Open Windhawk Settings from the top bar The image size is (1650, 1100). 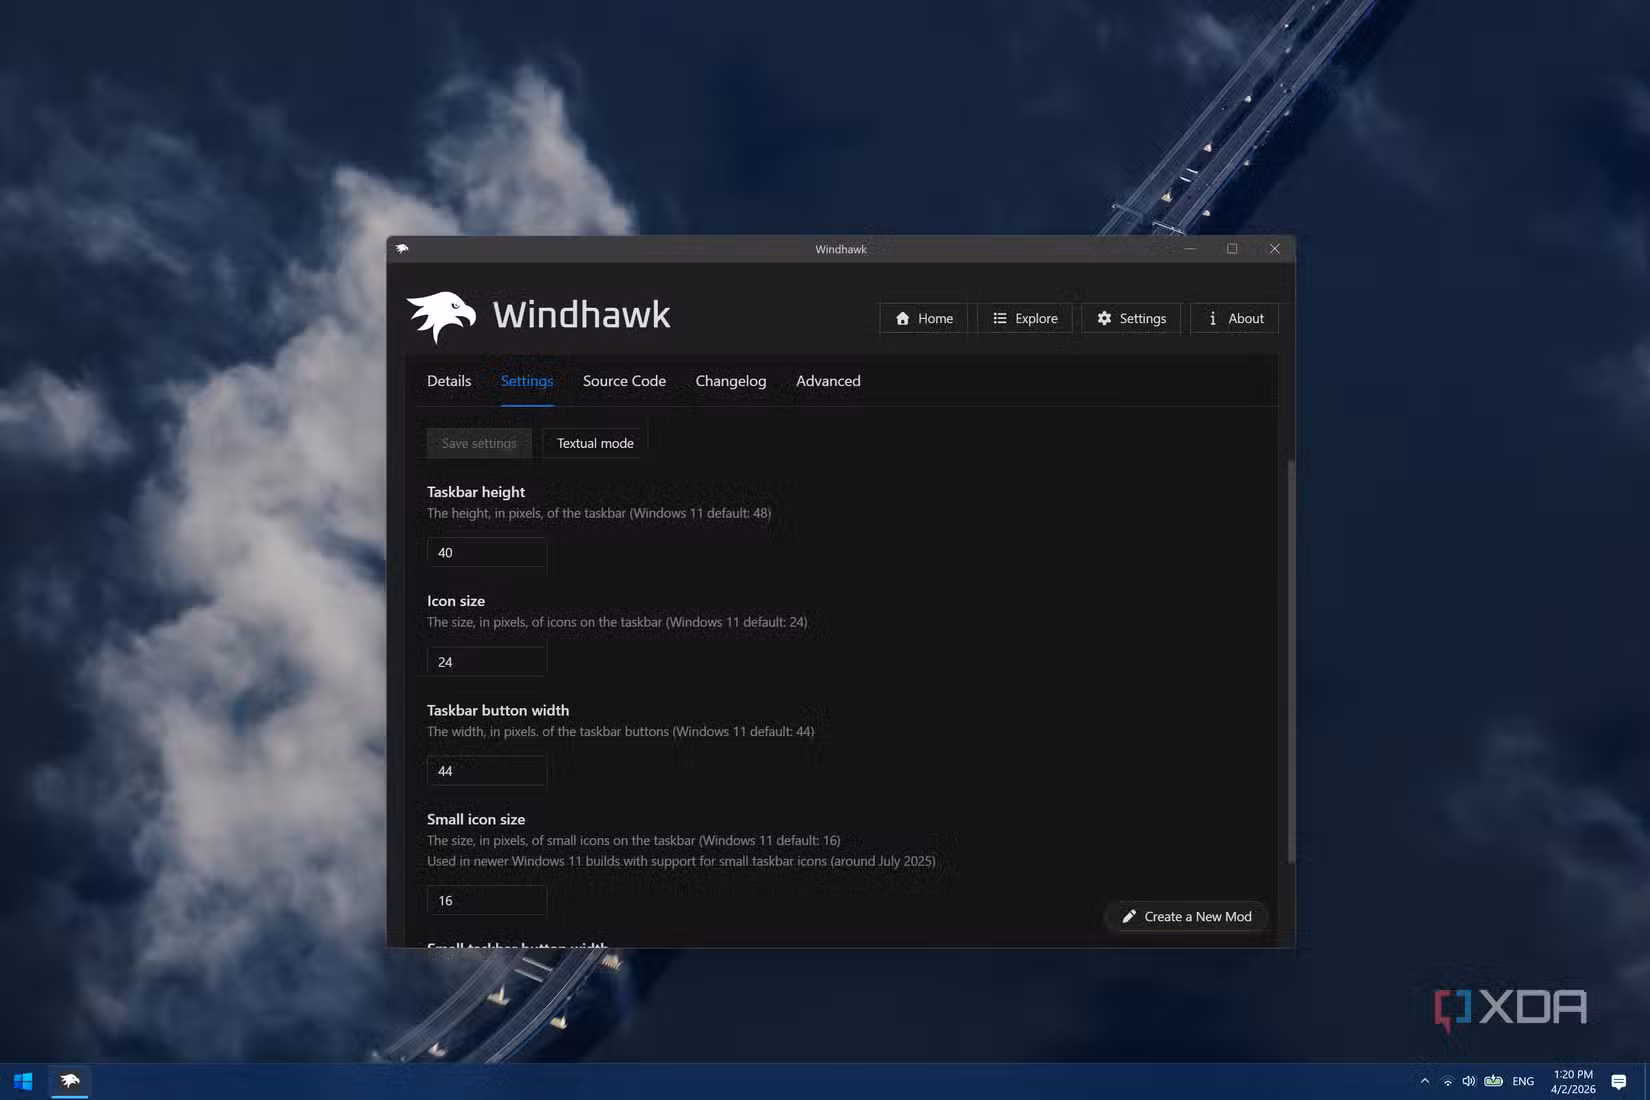click(x=1131, y=318)
